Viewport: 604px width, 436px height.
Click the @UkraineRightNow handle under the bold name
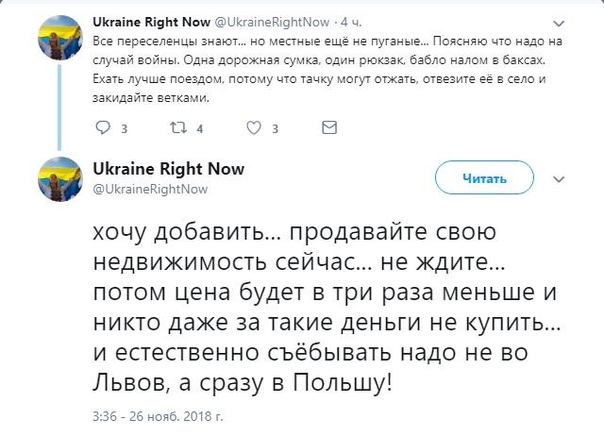(x=150, y=188)
